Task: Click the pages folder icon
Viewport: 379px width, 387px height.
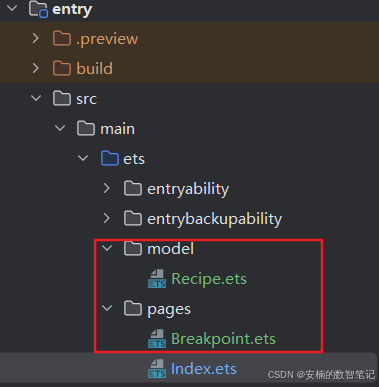Action: click(x=133, y=308)
